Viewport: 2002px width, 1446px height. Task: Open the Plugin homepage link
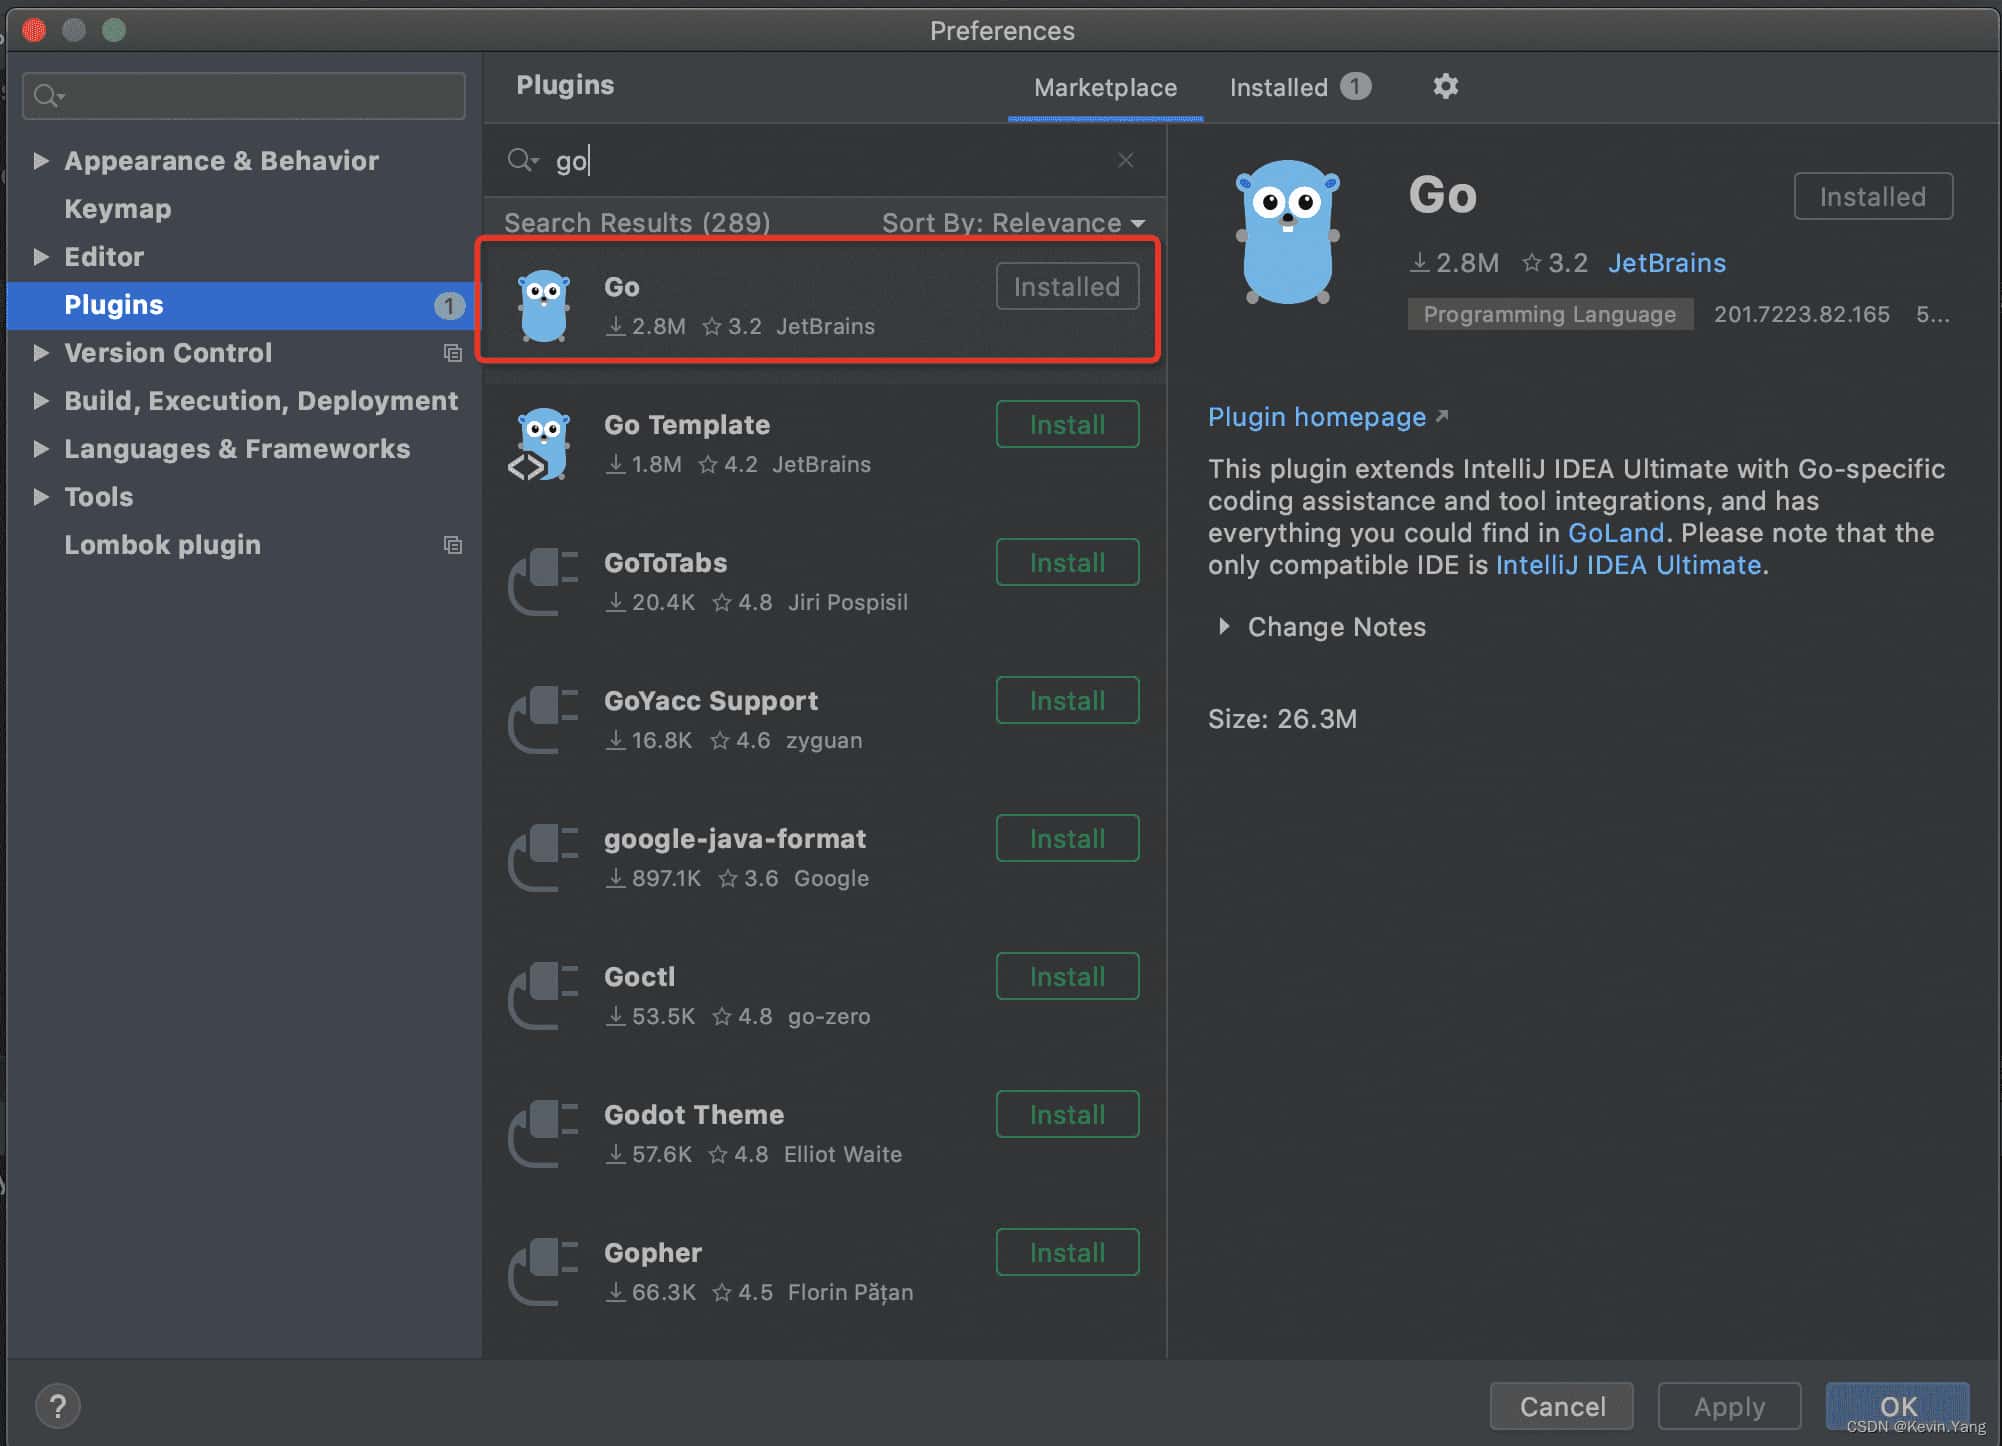coord(1317,416)
